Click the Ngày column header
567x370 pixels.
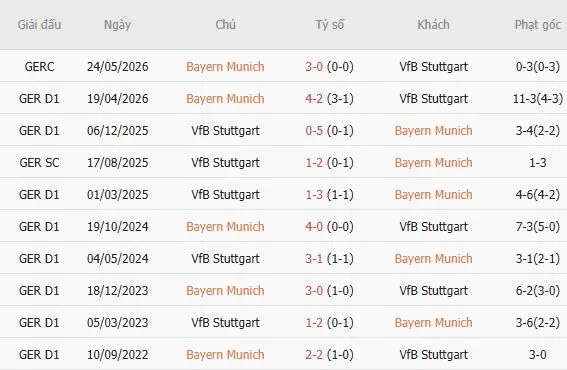[x=118, y=25]
